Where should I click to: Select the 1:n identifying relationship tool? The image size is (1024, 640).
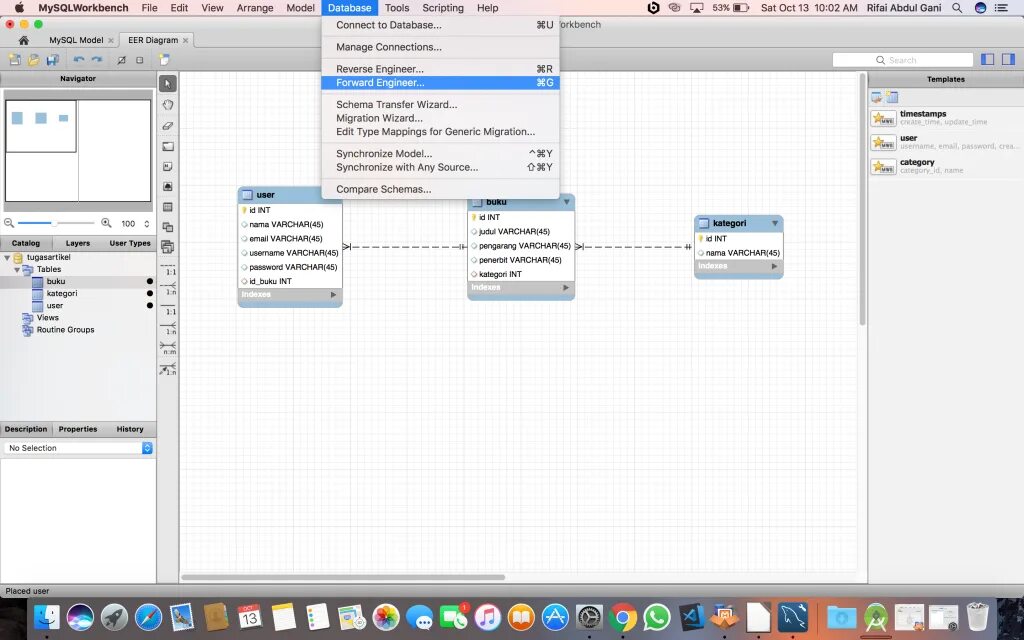pyautogui.click(x=168, y=327)
